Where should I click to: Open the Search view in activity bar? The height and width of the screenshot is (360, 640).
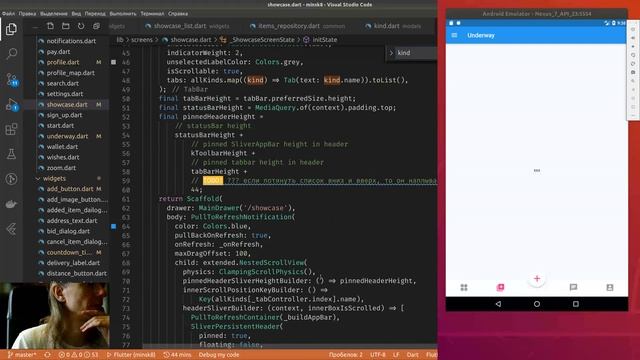click(11, 53)
